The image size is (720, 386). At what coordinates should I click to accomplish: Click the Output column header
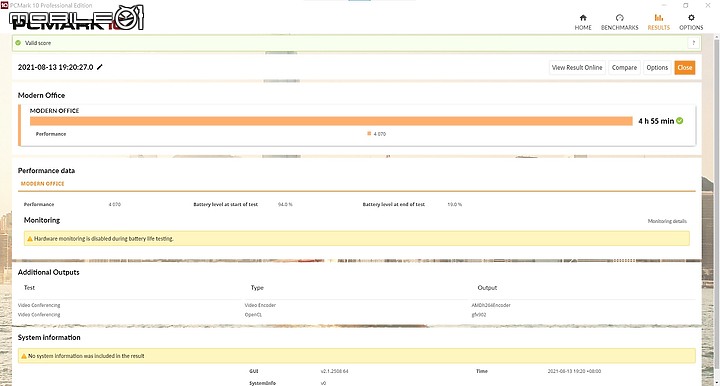pos(487,288)
